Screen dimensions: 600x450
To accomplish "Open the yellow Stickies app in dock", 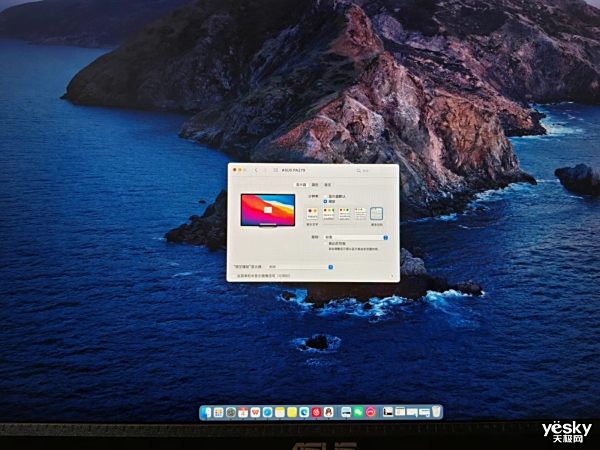I will coord(292,412).
